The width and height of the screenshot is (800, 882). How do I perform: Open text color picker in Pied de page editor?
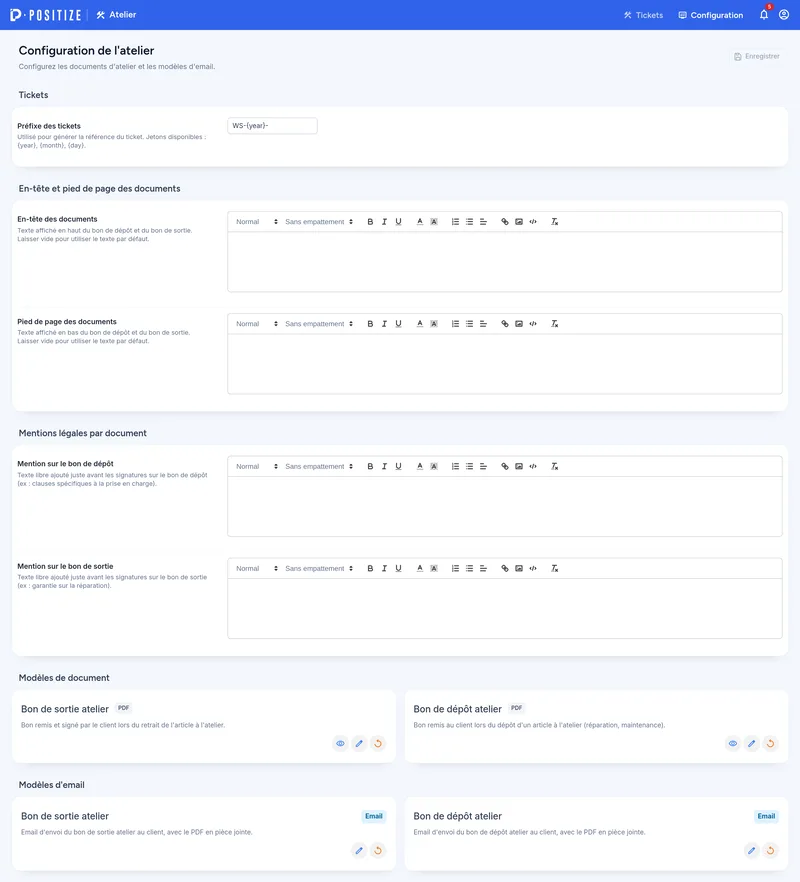pyautogui.click(x=420, y=324)
